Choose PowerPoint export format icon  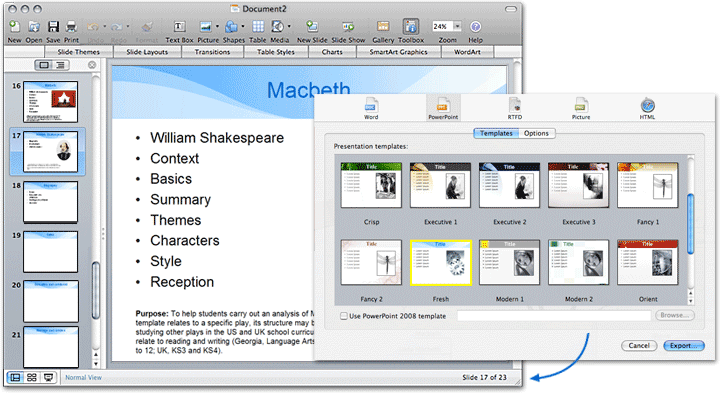click(x=443, y=106)
